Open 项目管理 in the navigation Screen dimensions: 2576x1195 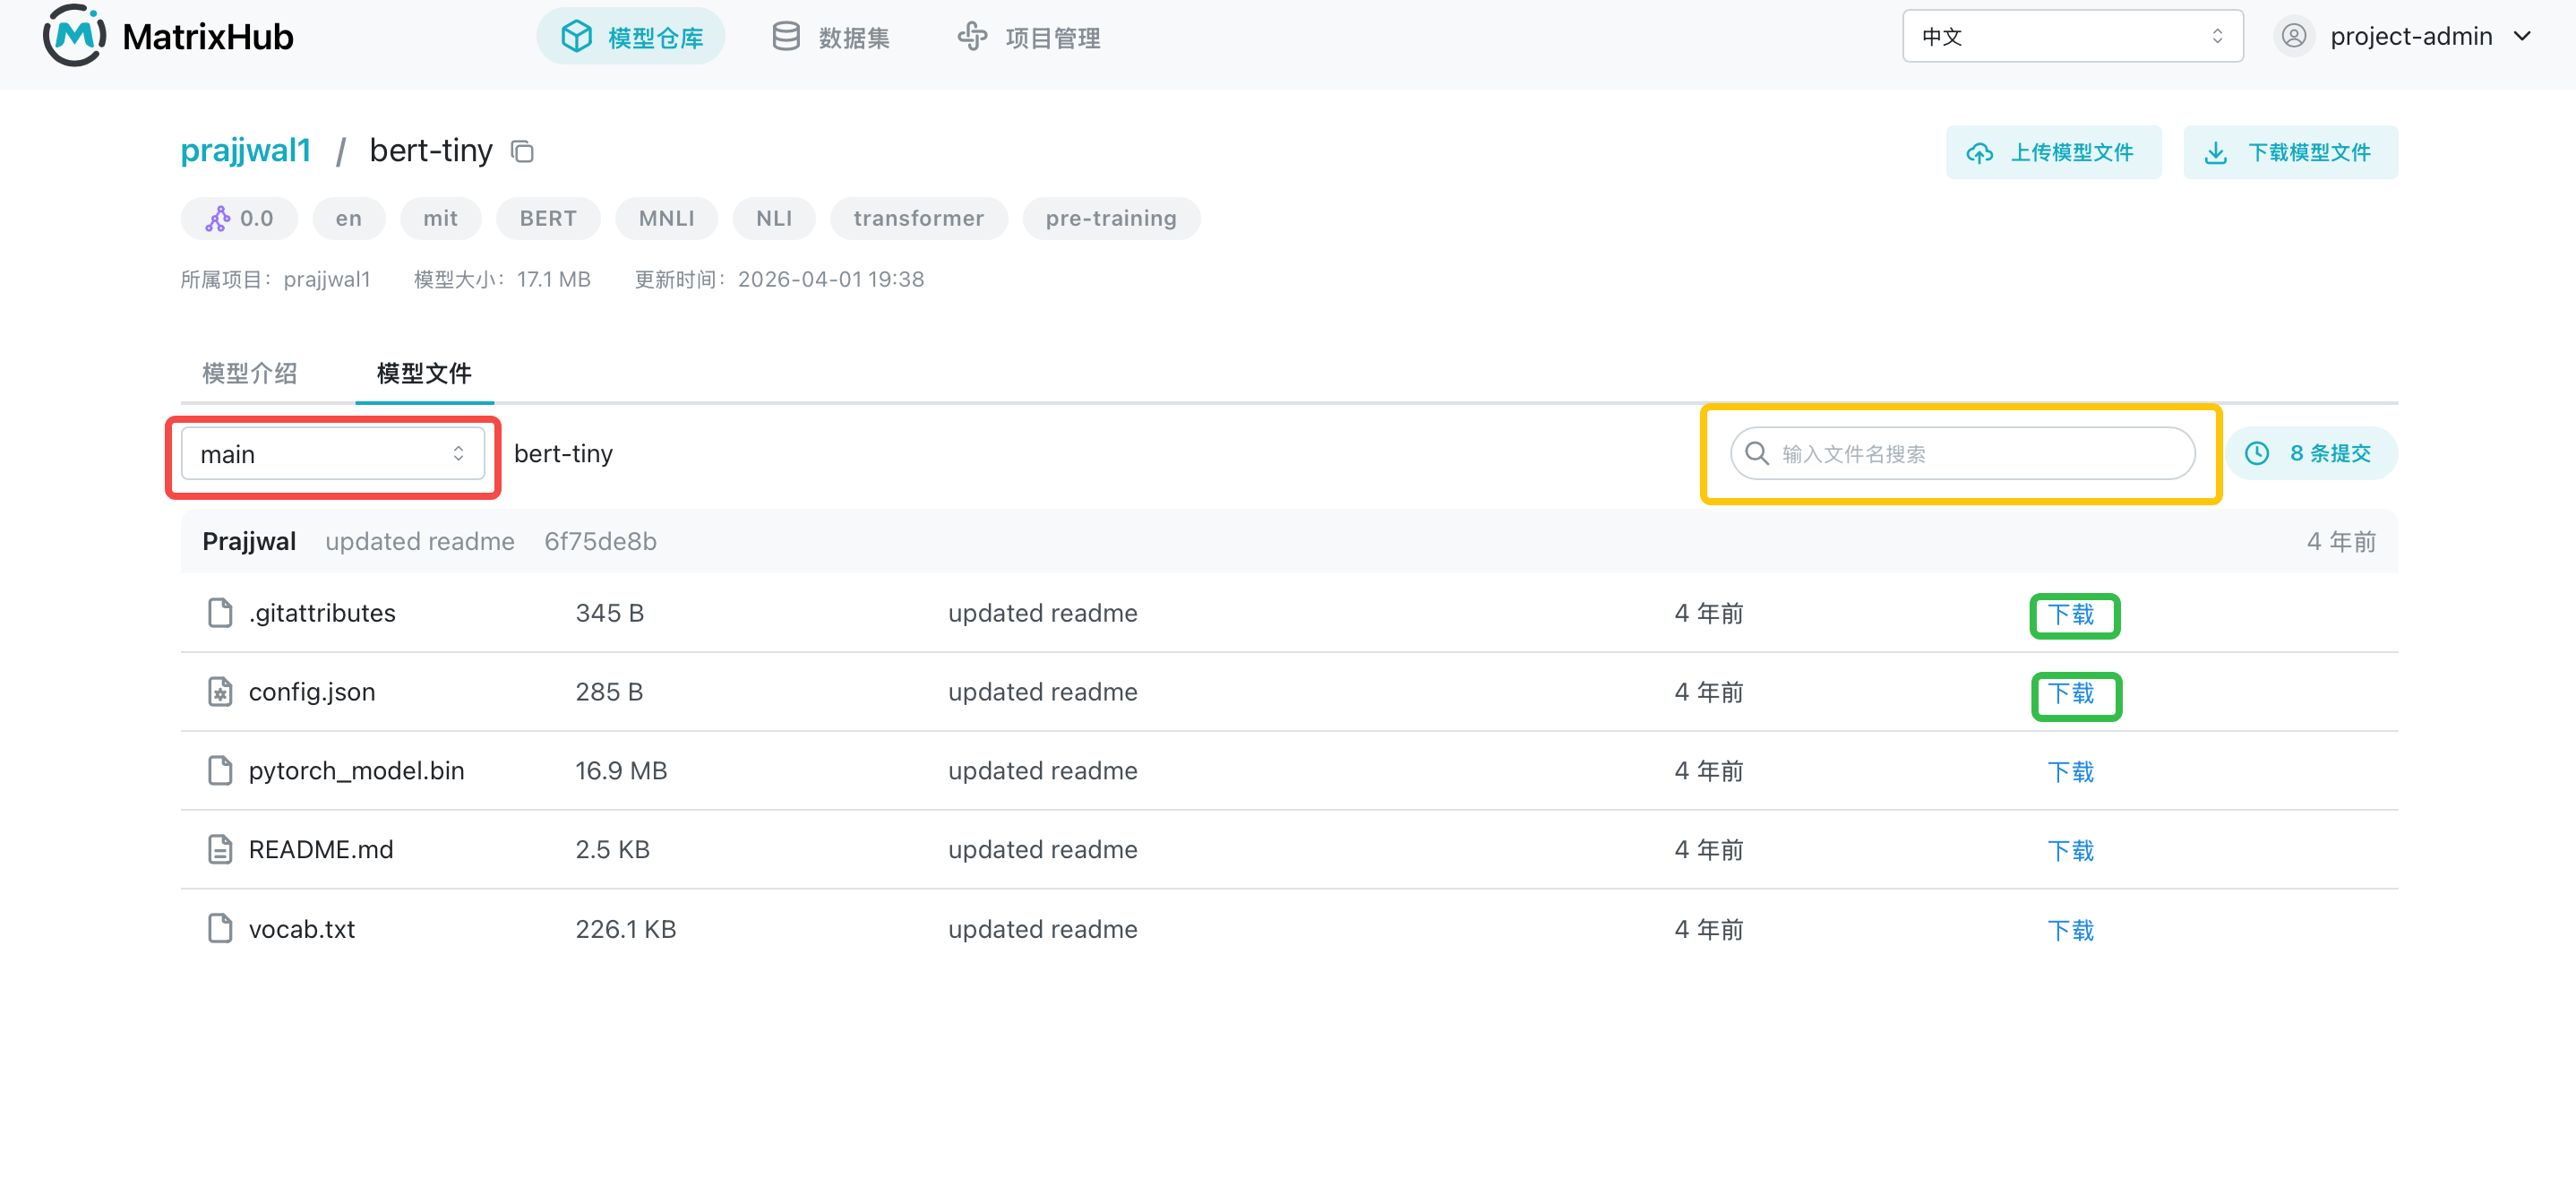click(1029, 37)
